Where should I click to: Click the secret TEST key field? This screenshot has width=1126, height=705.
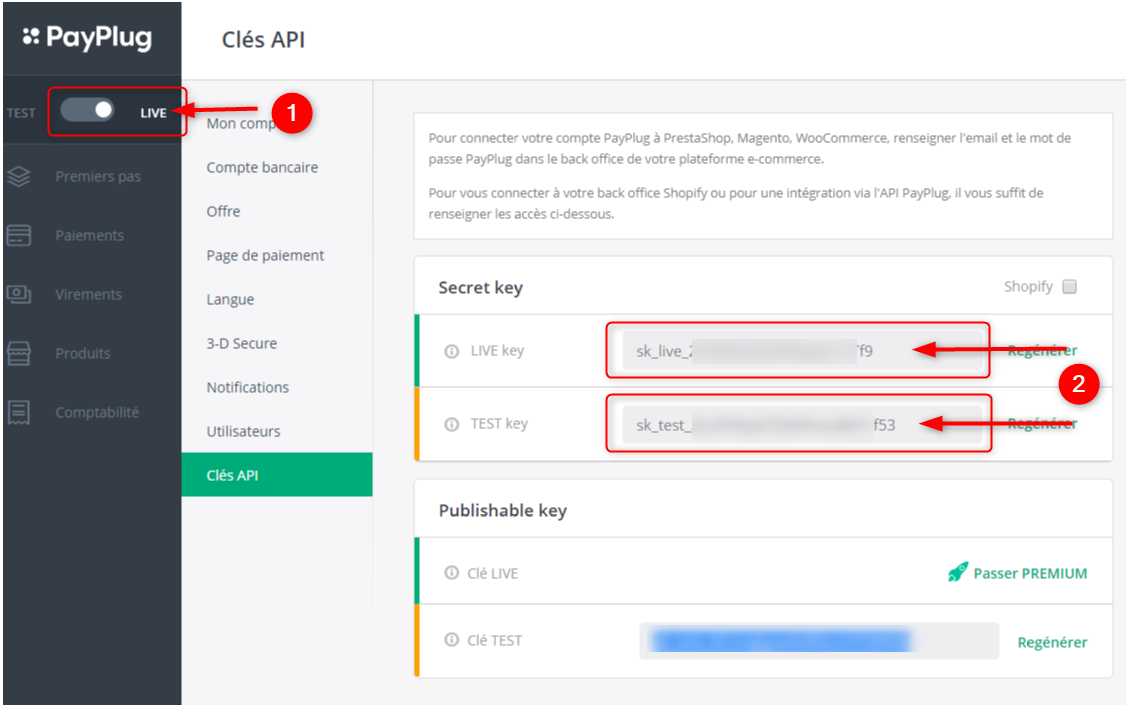point(801,424)
